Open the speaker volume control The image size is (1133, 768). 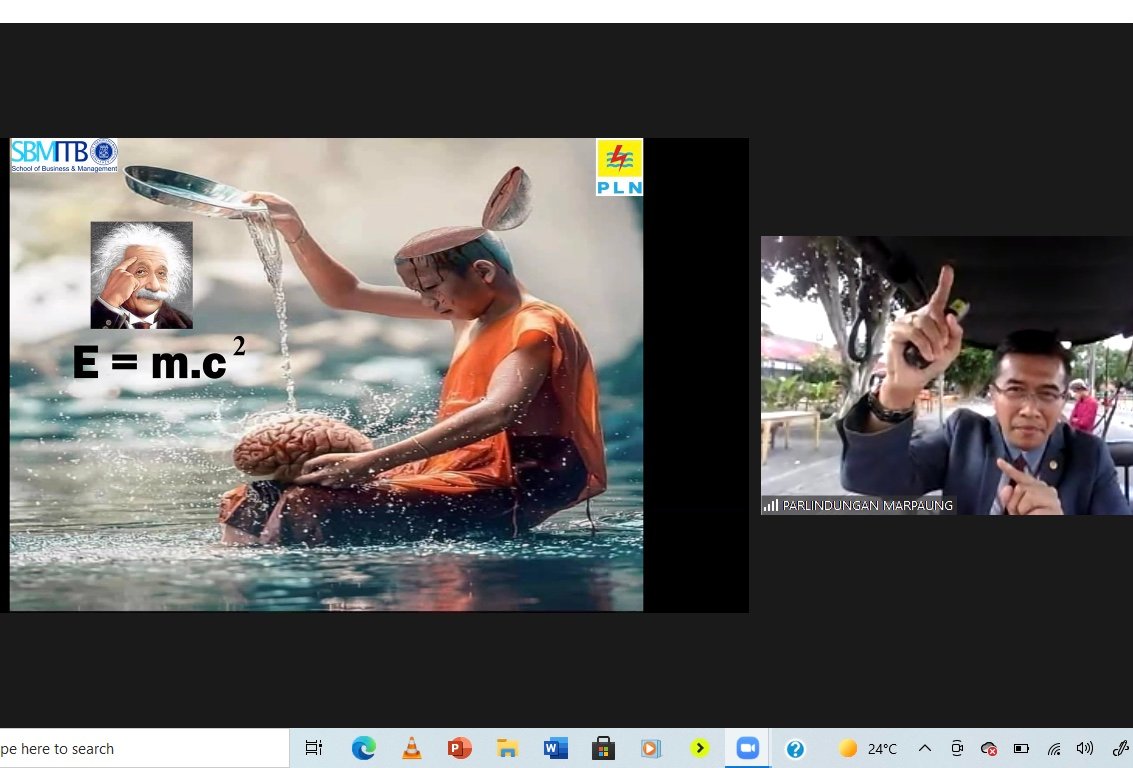(1085, 748)
